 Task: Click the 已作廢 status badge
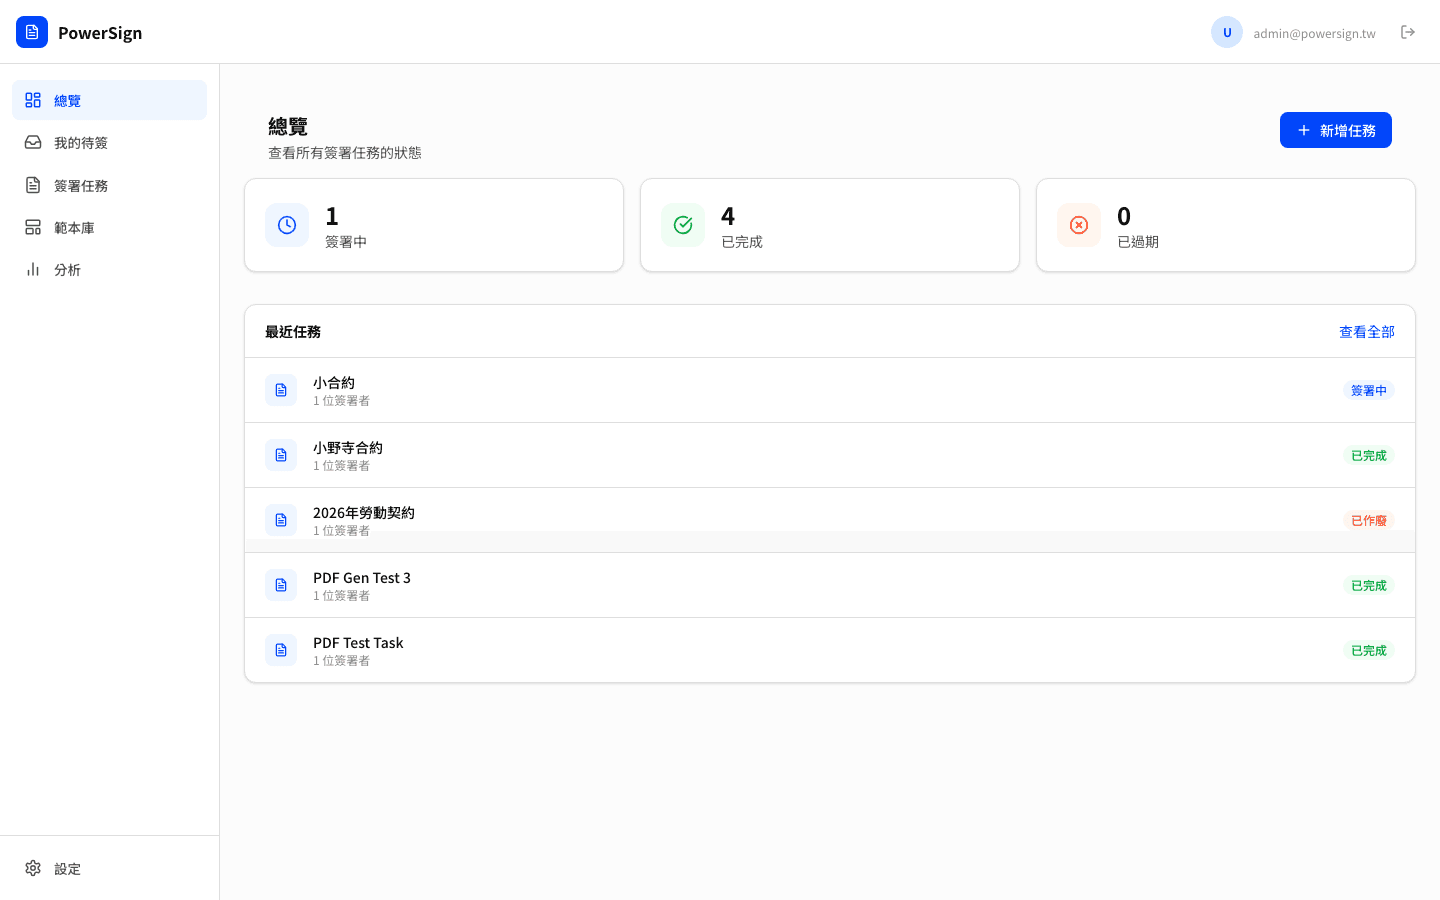[x=1368, y=520]
